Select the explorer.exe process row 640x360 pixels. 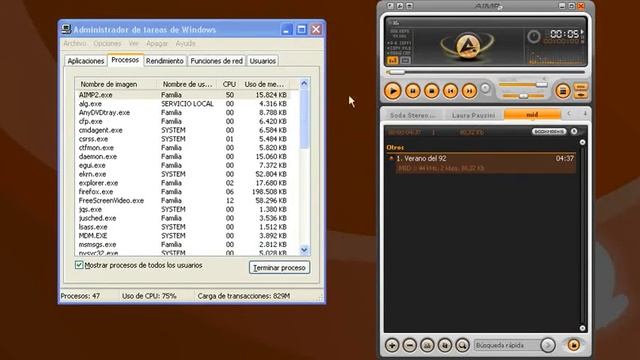(183, 183)
